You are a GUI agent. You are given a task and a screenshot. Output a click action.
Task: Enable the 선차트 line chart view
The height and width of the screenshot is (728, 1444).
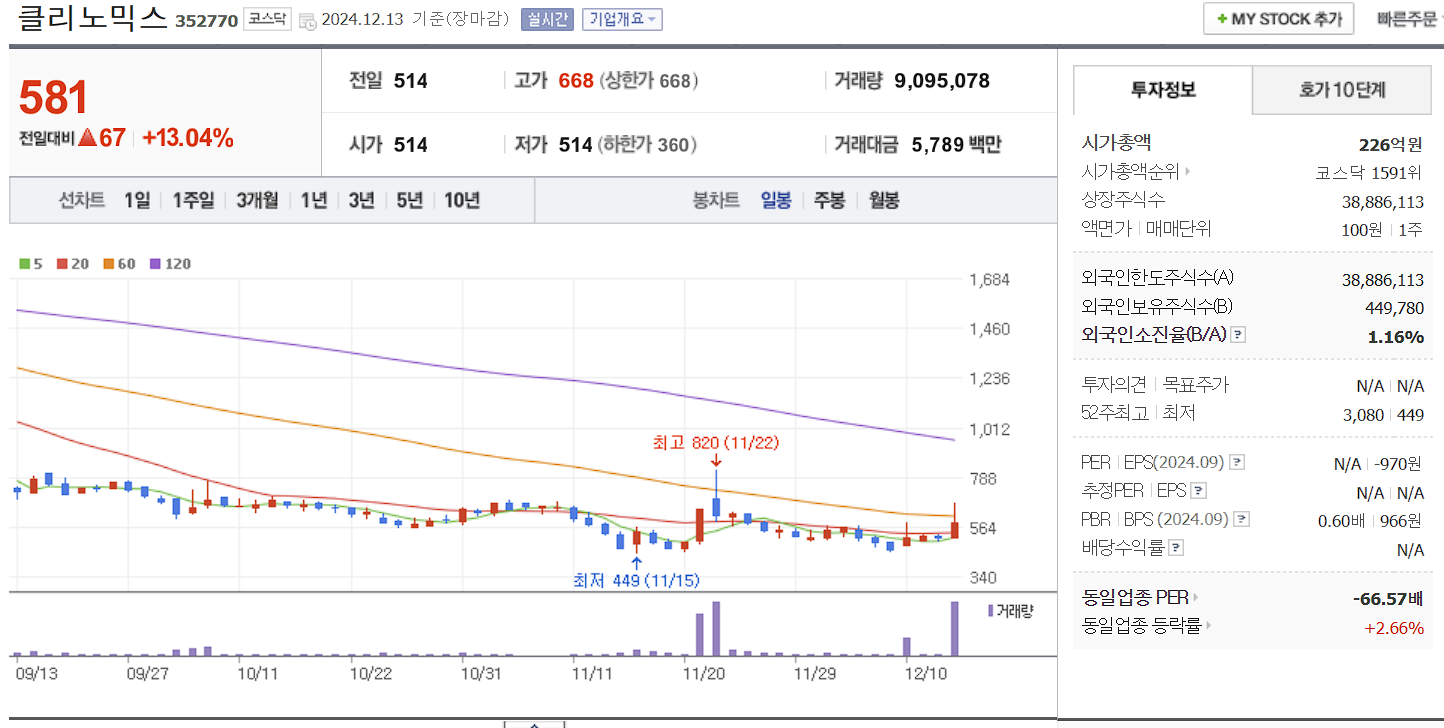(81, 201)
